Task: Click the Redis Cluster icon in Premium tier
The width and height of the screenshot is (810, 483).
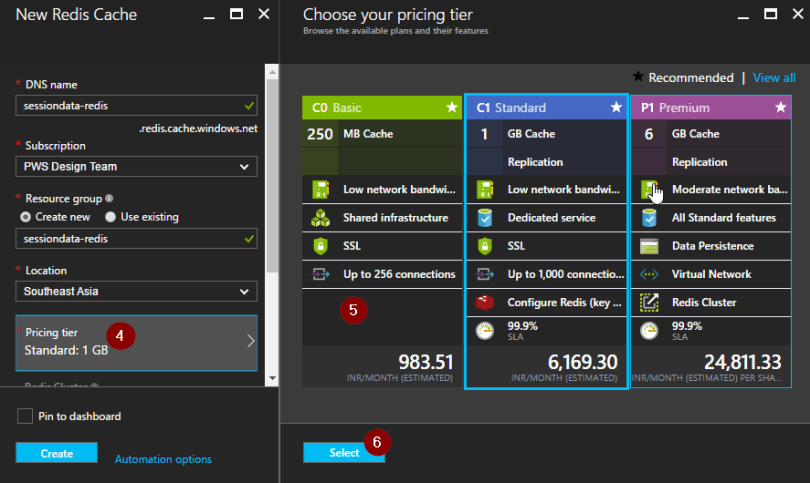Action: point(649,302)
